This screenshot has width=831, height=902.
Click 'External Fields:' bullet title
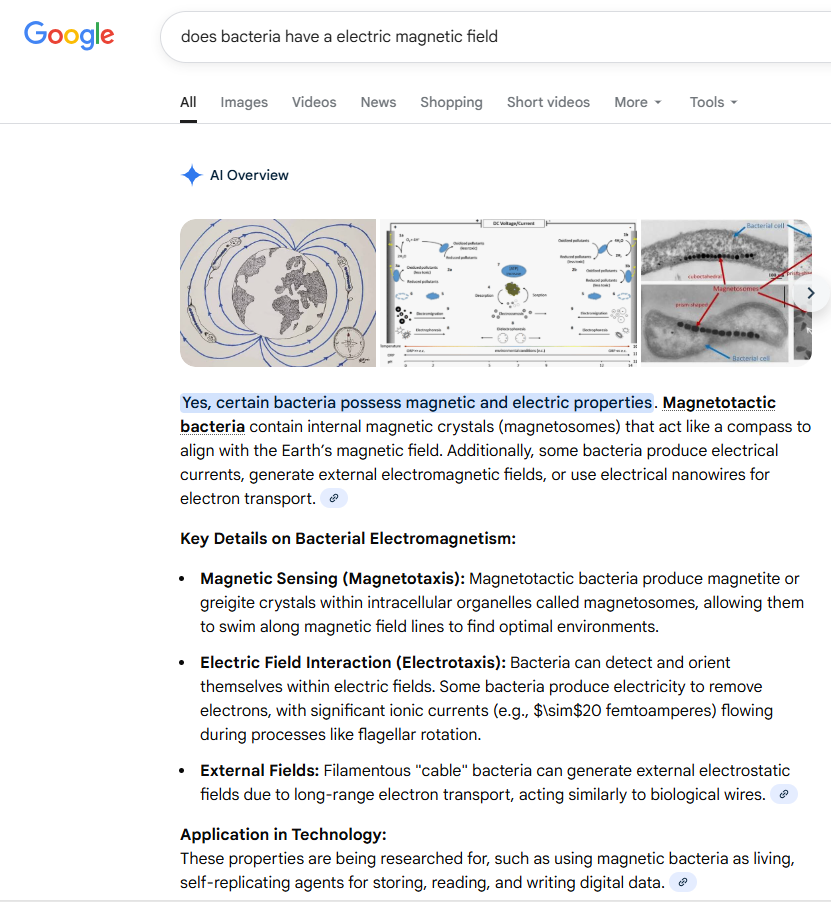[x=259, y=771]
